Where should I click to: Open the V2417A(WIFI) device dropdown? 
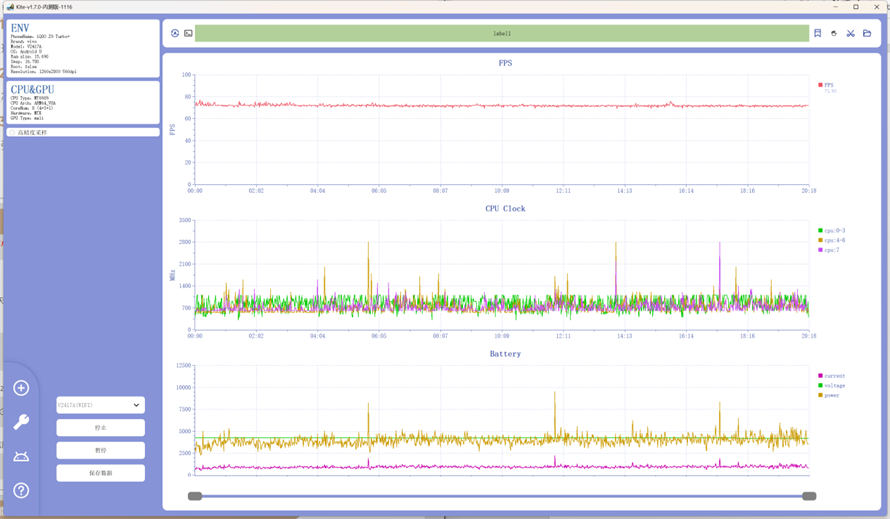100,405
